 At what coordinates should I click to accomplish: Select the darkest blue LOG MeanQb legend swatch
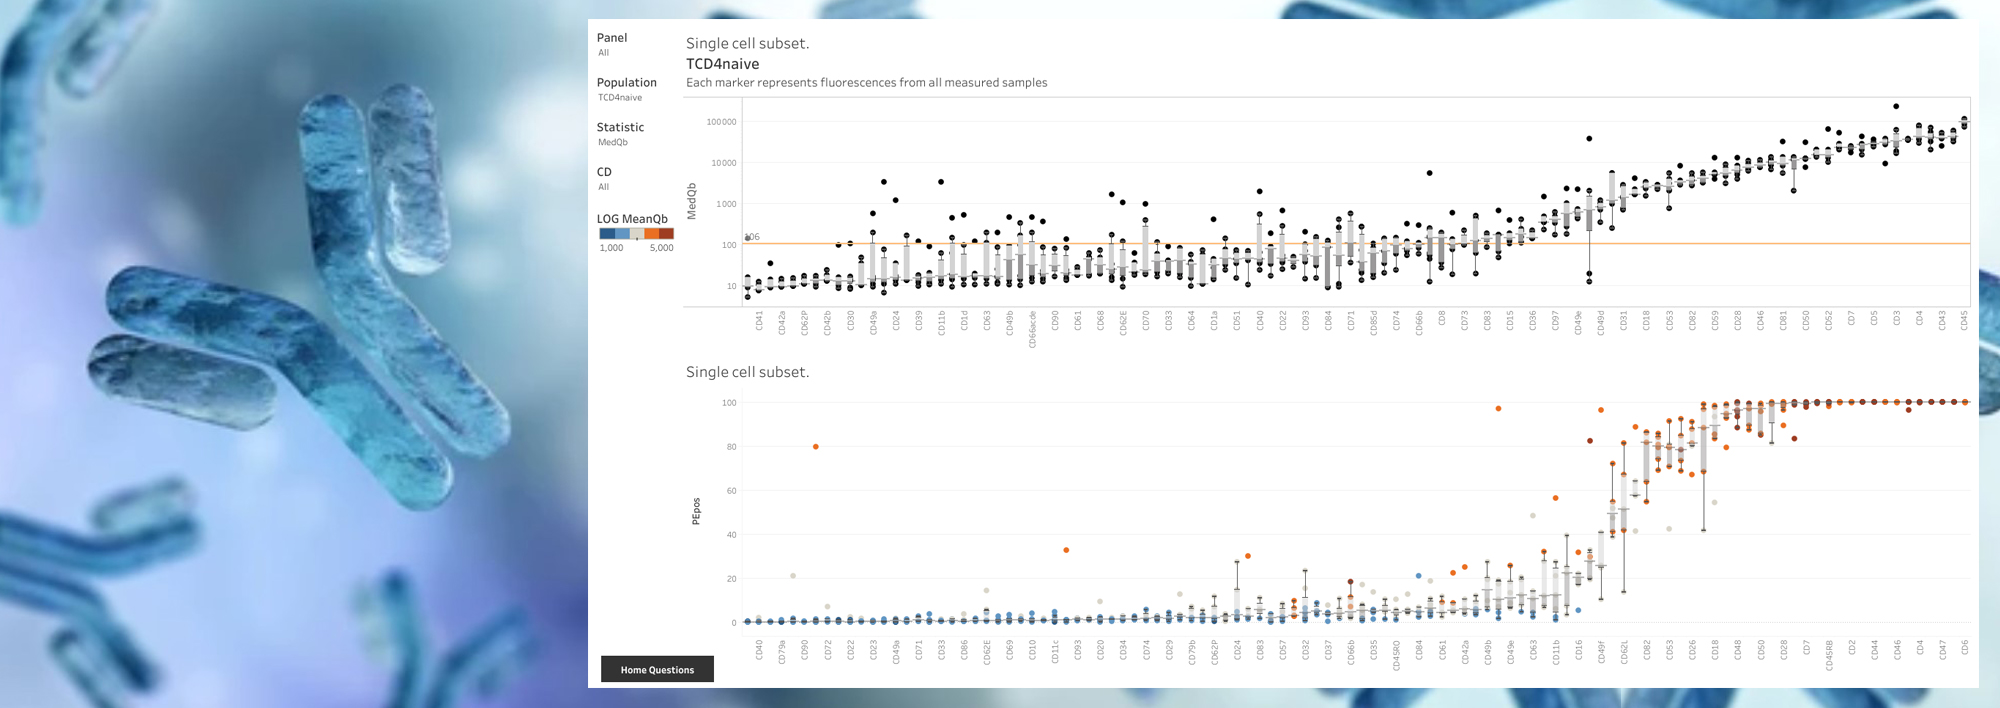pos(607,233)
